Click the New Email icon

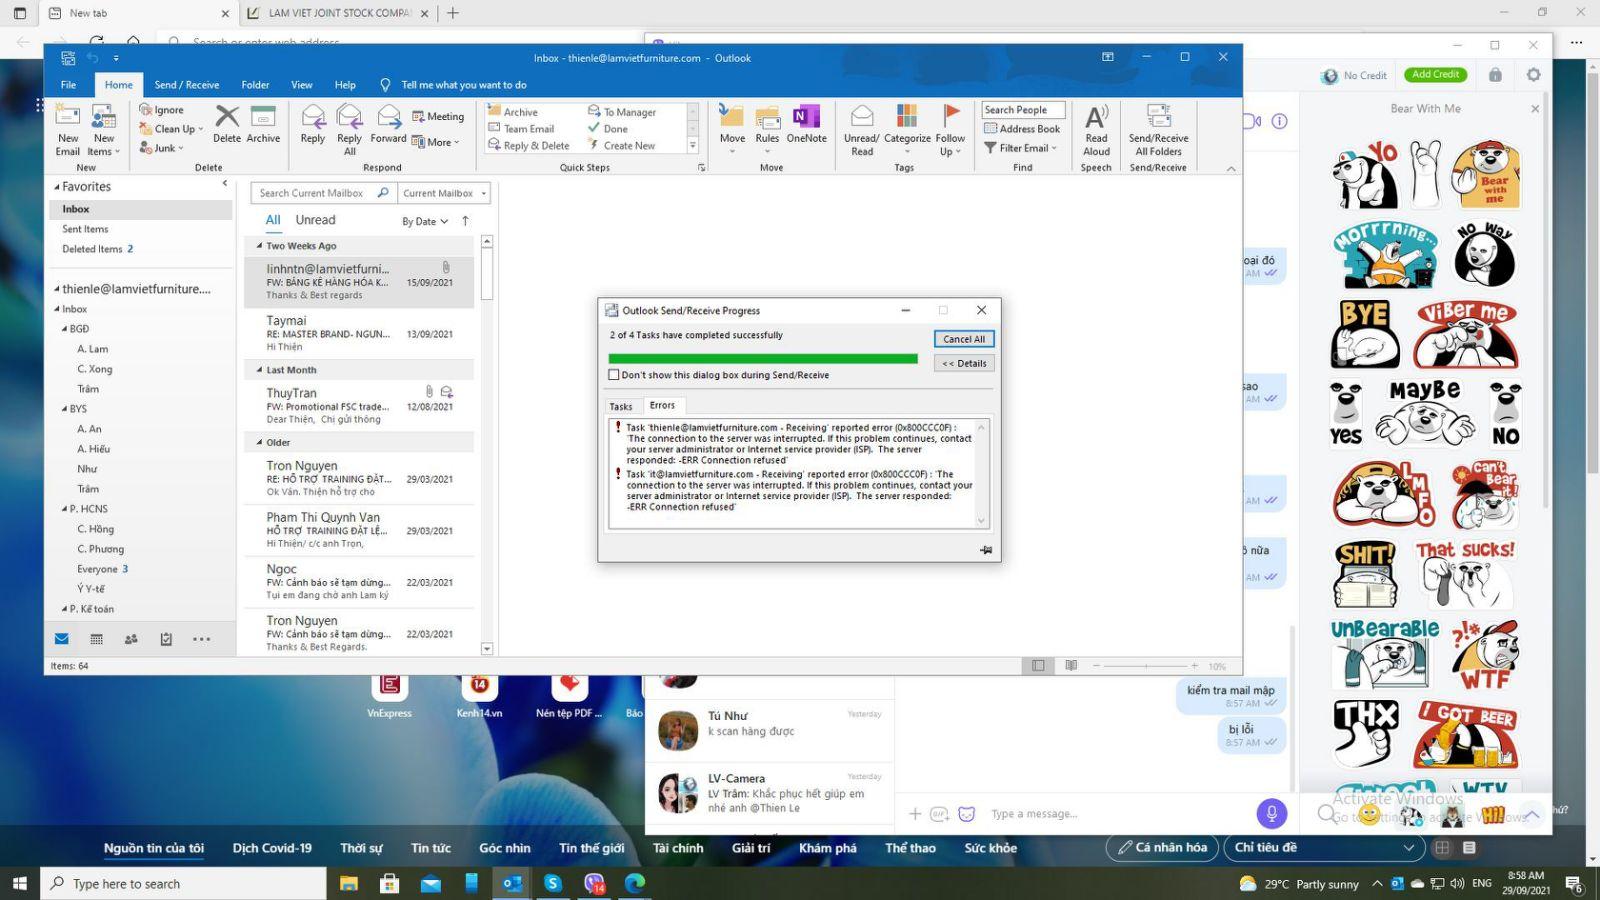click(x=67, y=117)
